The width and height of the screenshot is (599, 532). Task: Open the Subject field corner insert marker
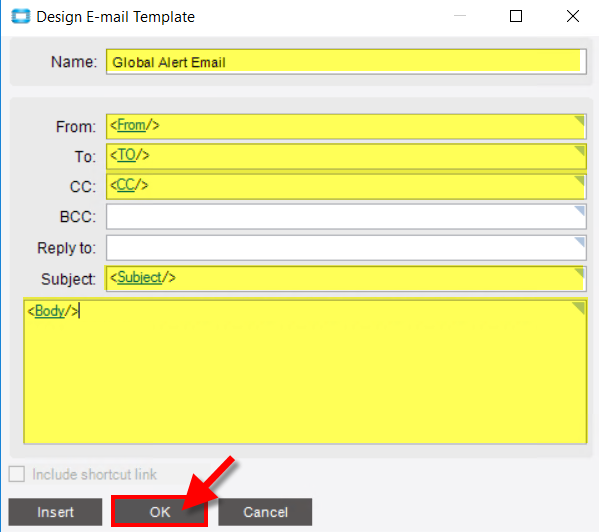[580, 273]
